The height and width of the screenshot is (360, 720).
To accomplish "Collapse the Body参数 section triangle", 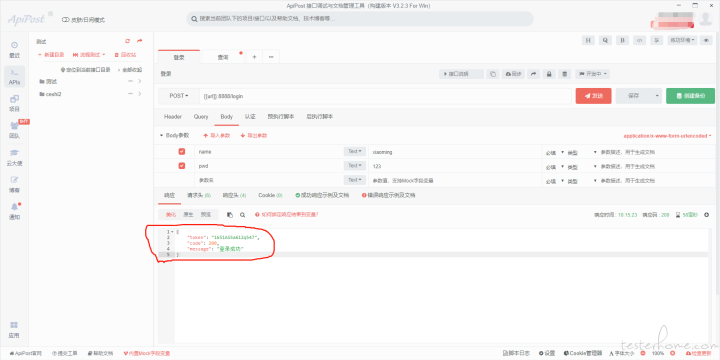I will tap(161, 135).
